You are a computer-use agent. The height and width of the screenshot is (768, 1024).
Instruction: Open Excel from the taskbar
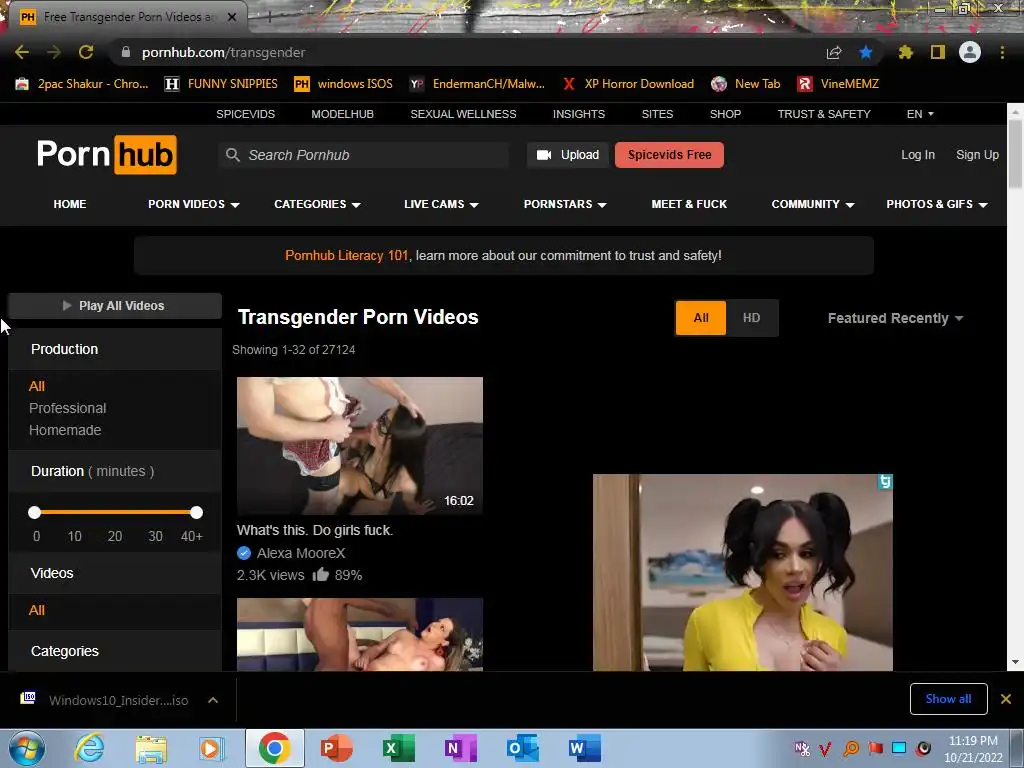coord(398,748)
